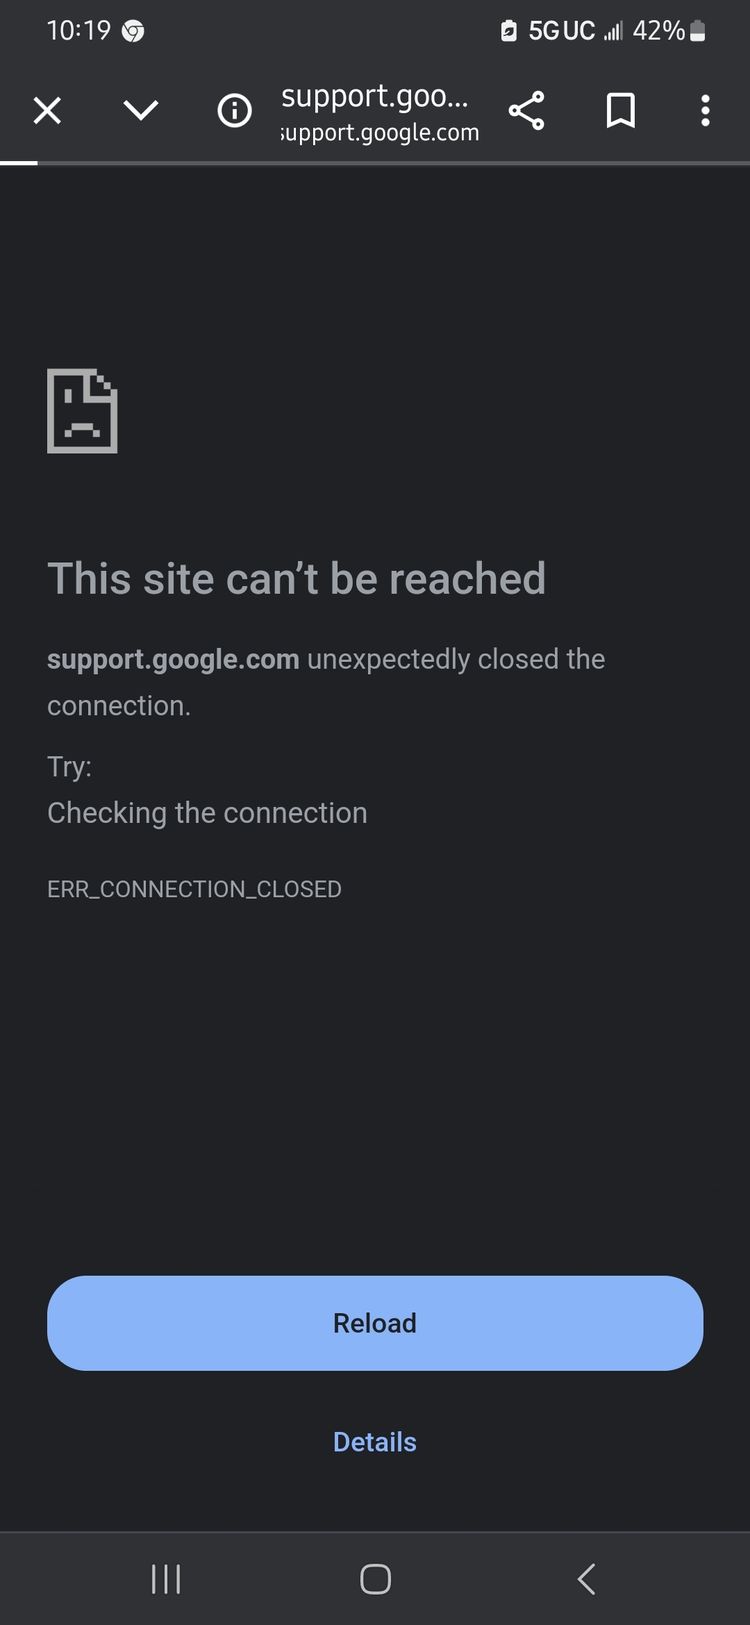Close the custom tab with X icon
Viewport: 750px width, 1625px height.
(47, 110)
